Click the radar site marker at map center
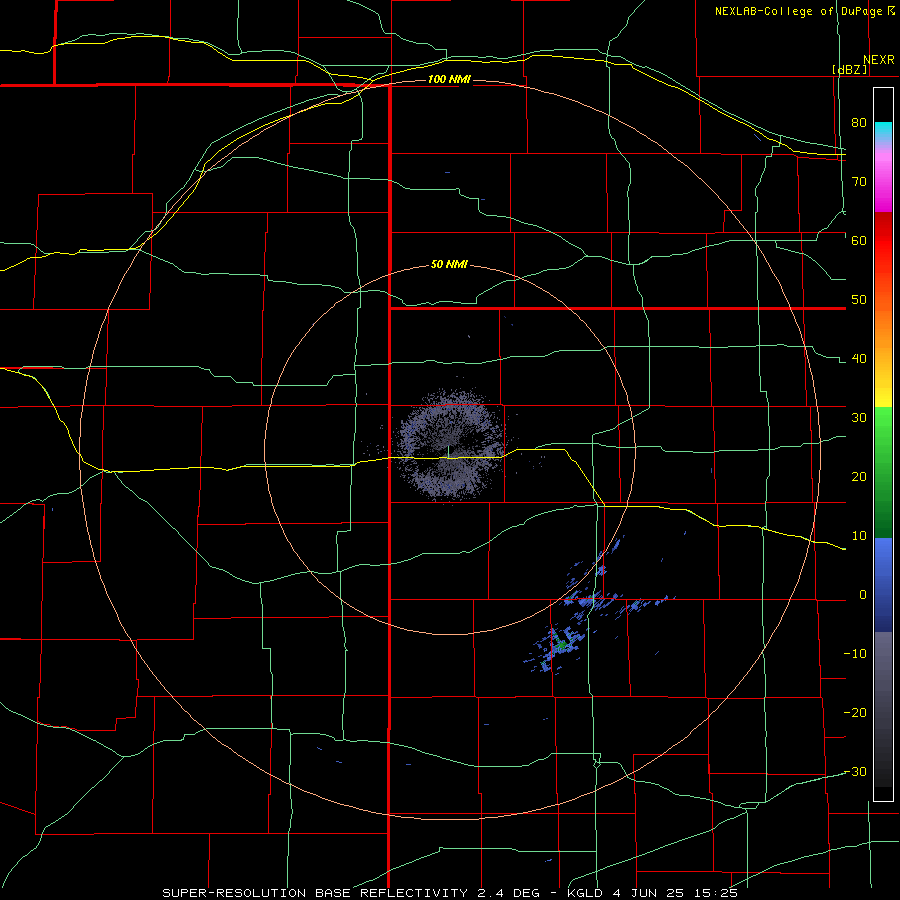 (448, 451)
